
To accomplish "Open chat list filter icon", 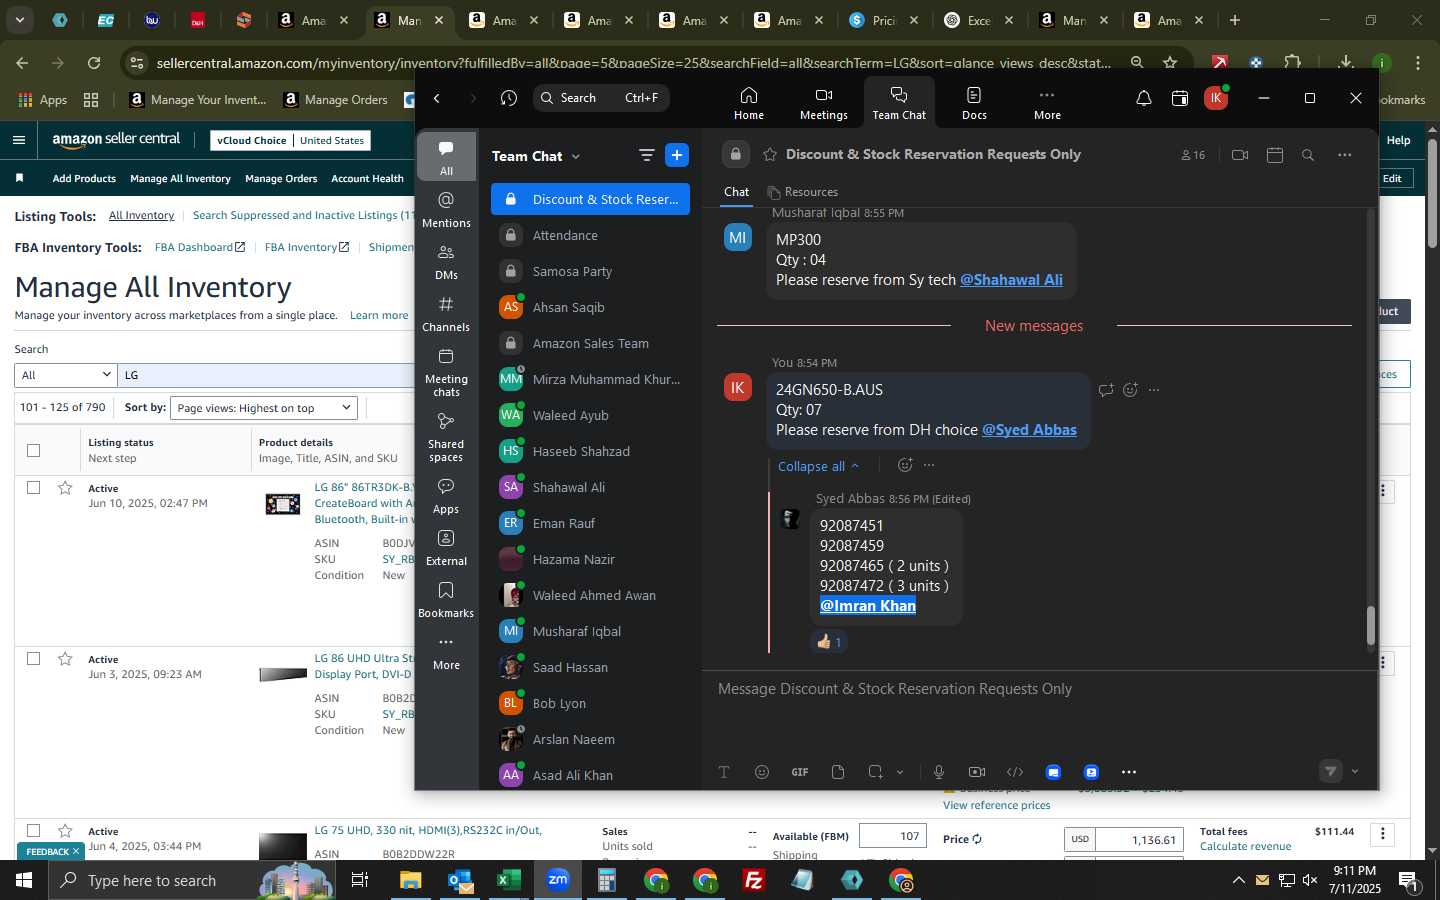I will (646, 155).
